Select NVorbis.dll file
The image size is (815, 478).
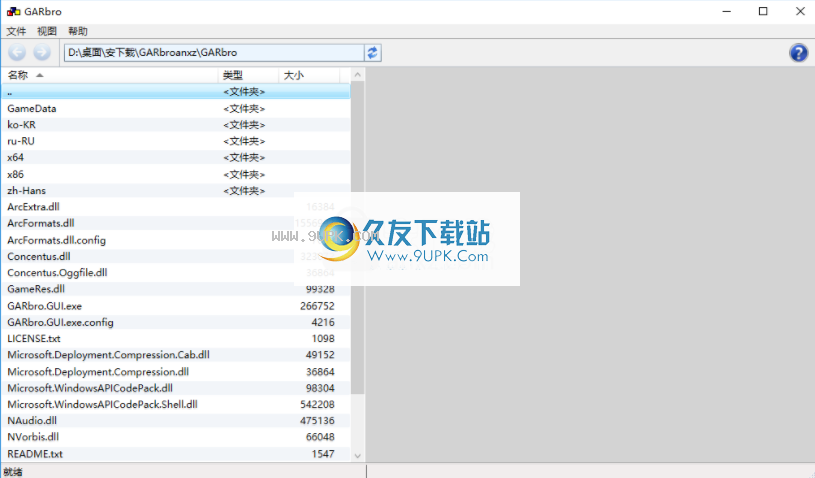click(176, 437)
